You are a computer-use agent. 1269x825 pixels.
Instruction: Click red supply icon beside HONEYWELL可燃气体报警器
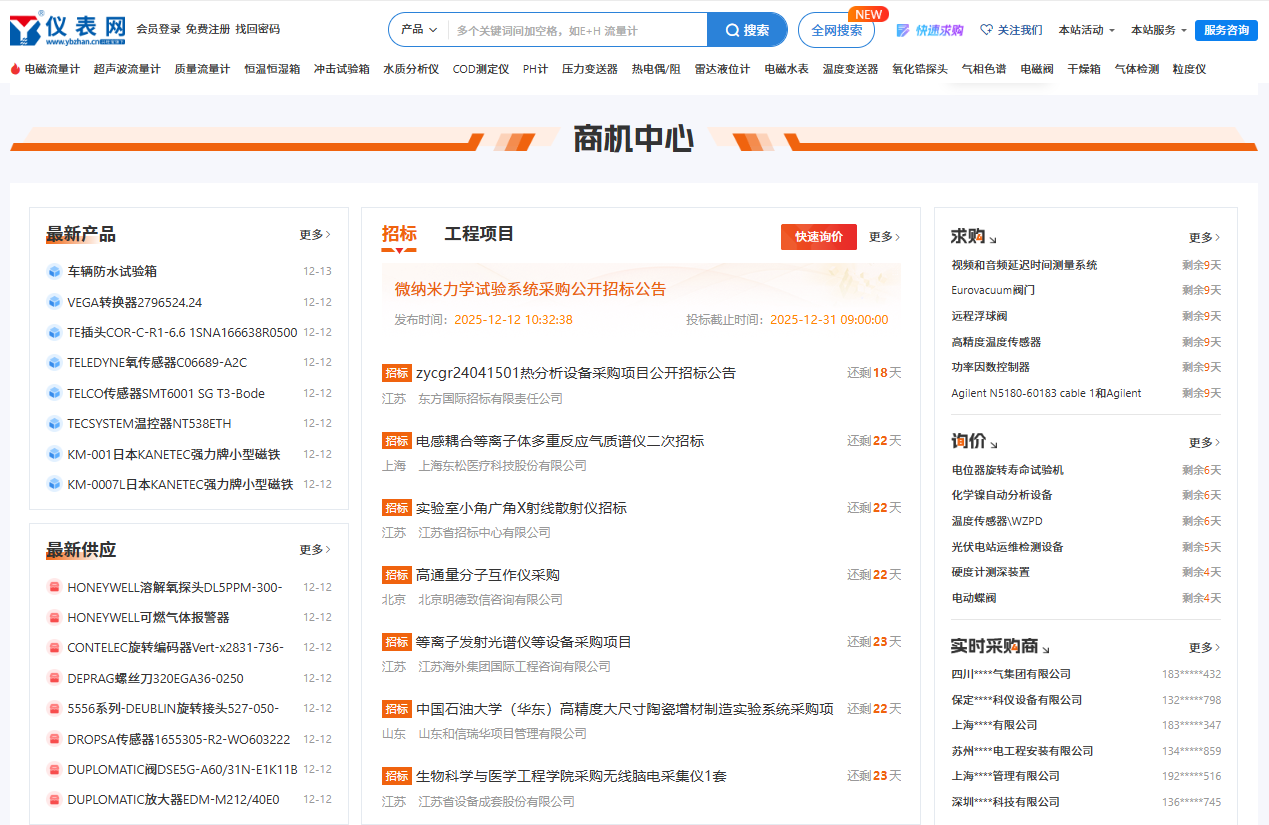coord(54,617)
